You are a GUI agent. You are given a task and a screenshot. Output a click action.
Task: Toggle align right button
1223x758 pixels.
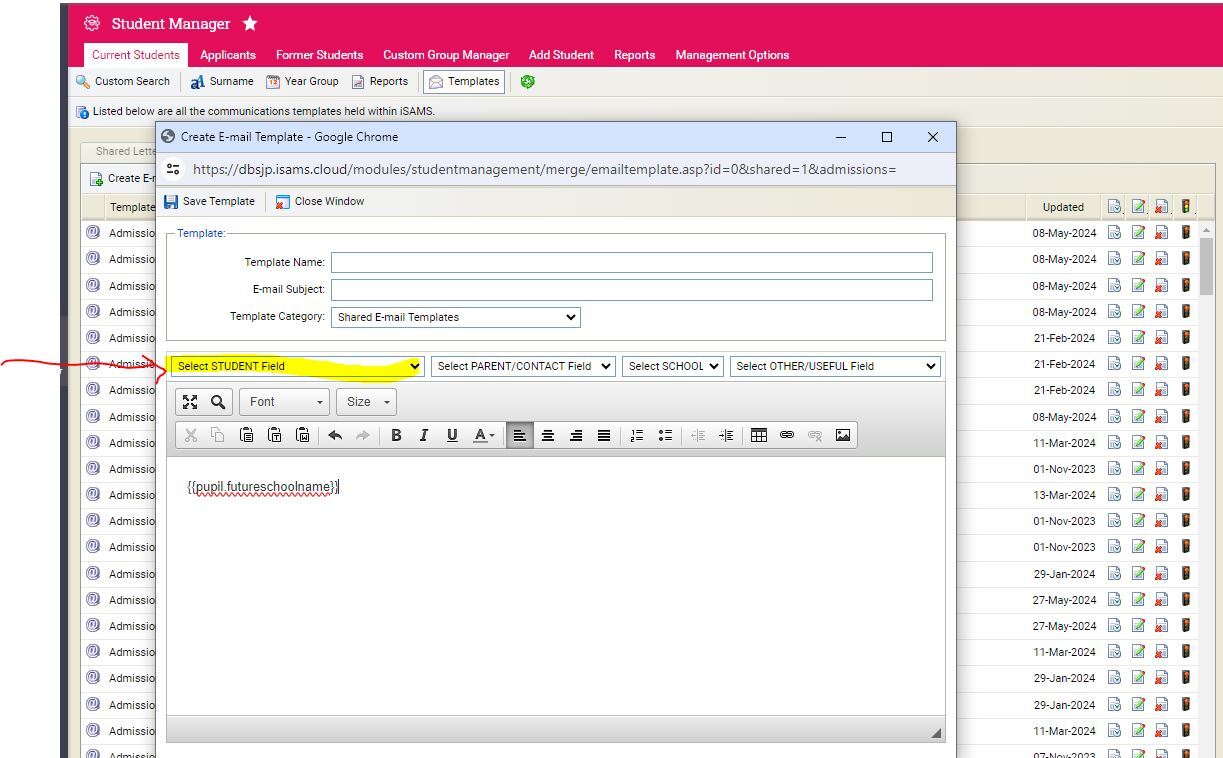click(x=576, y=435)
